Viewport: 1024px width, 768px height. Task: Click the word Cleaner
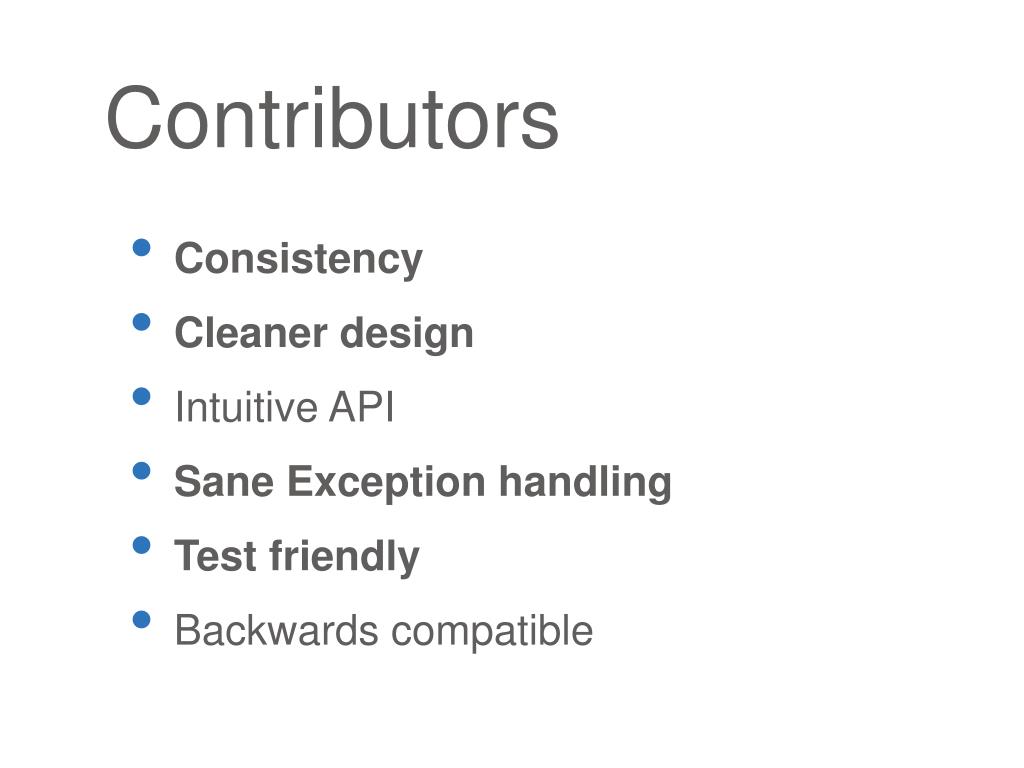[x=251, y=332]
